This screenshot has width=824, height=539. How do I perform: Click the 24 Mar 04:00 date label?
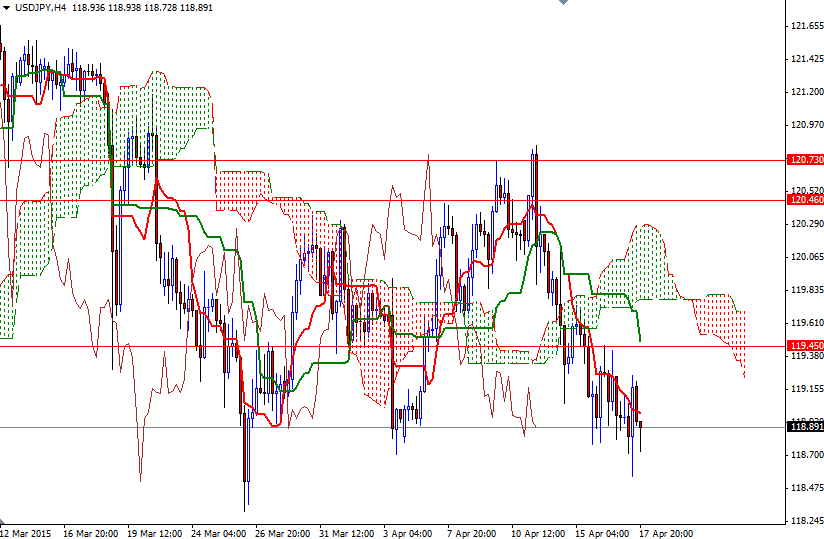point(219,534)
